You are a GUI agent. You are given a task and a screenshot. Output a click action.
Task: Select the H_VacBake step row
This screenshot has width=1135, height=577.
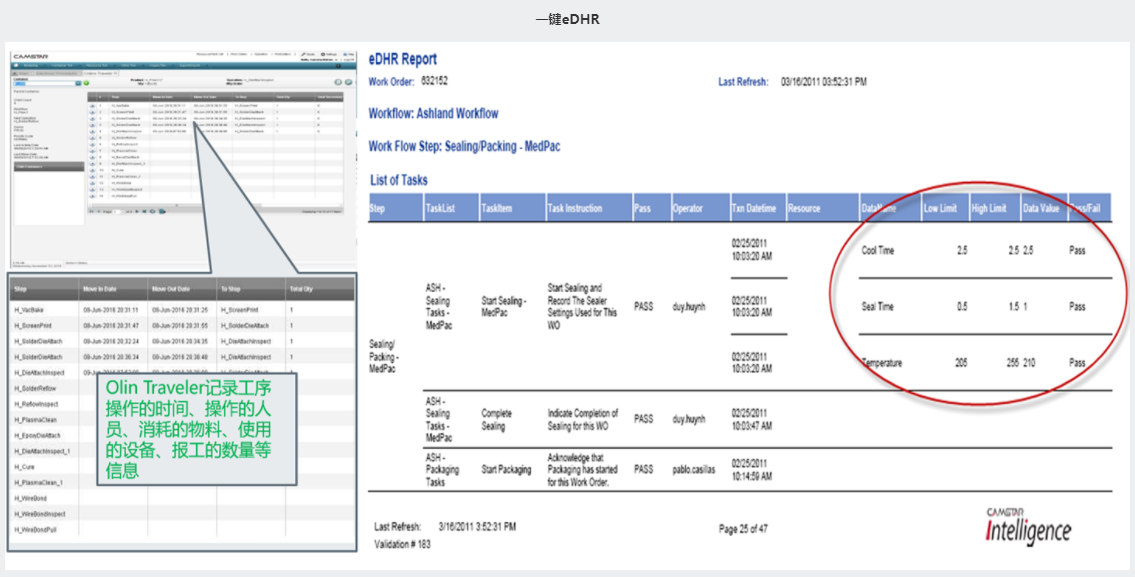182,310
